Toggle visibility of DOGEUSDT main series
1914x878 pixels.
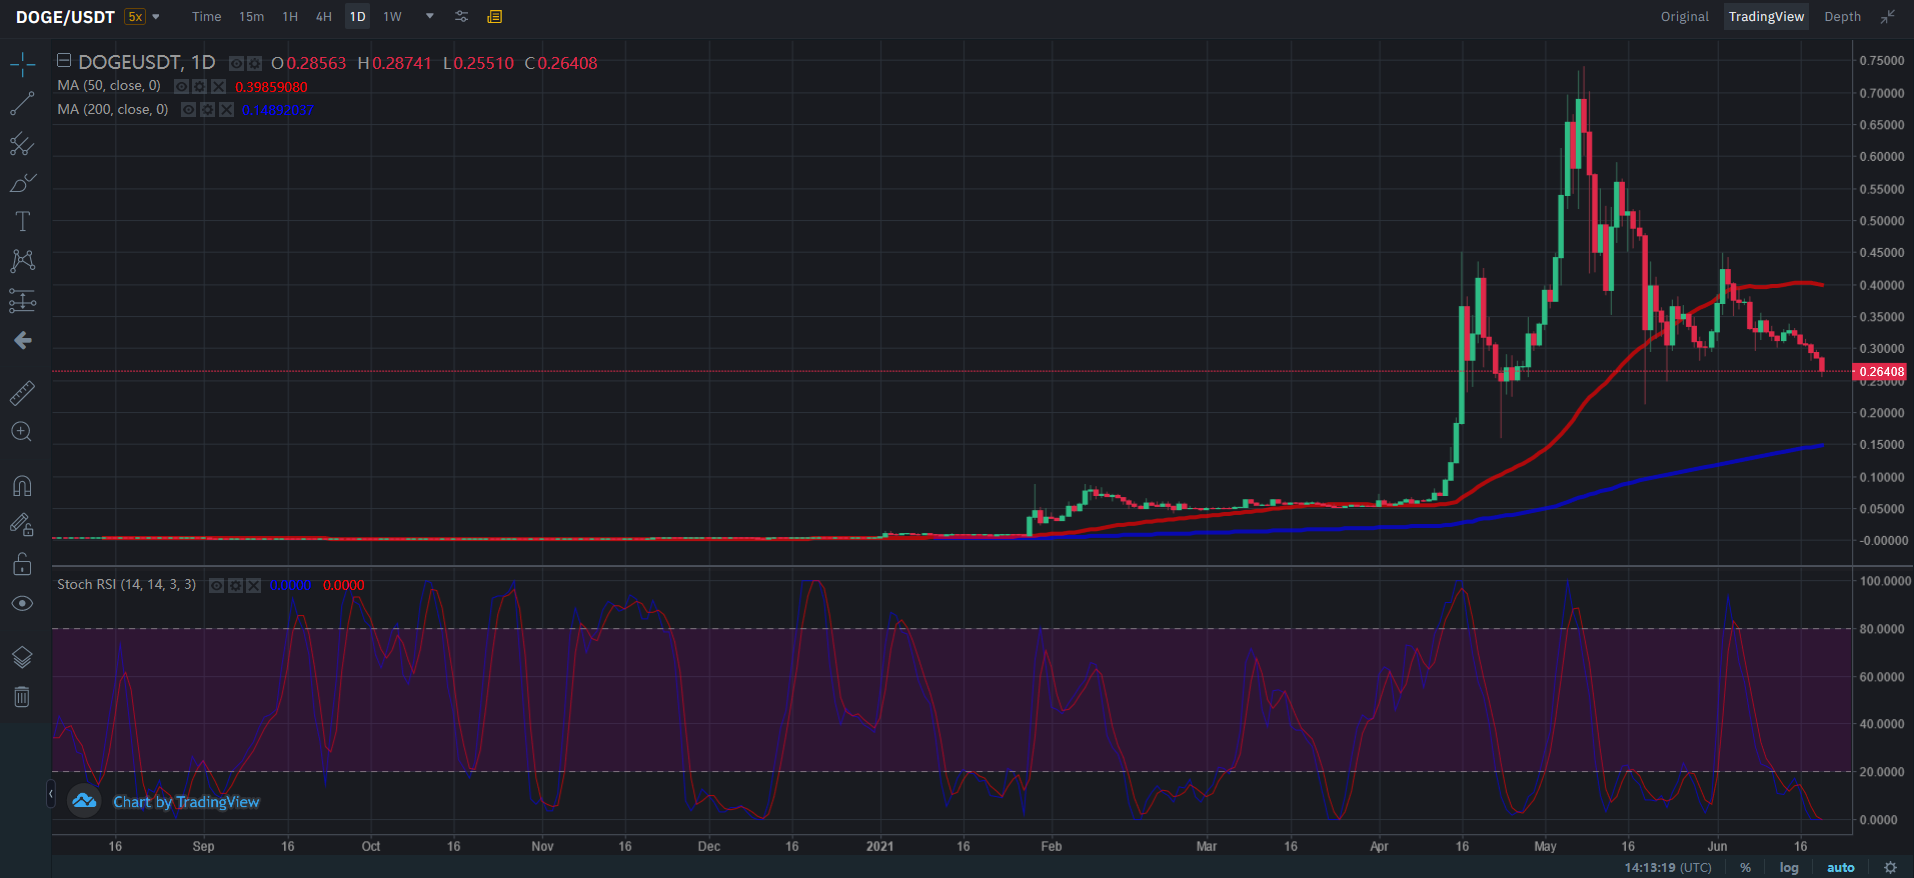click(237, 63)
